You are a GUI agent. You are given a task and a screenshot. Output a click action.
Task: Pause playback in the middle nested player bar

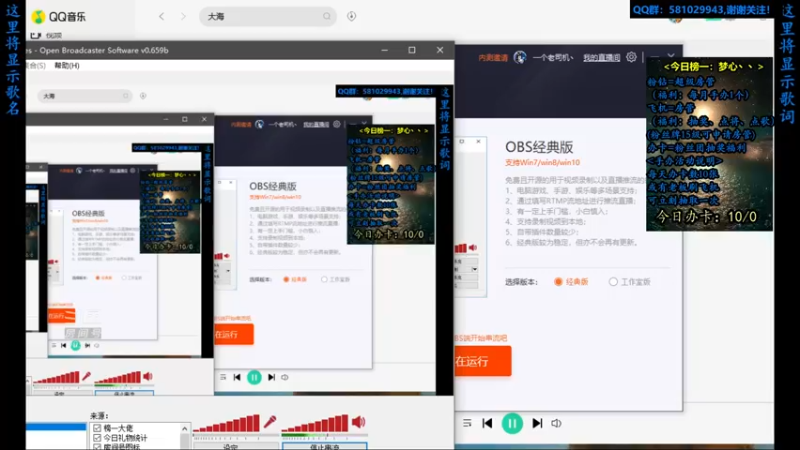click(254, 377)
